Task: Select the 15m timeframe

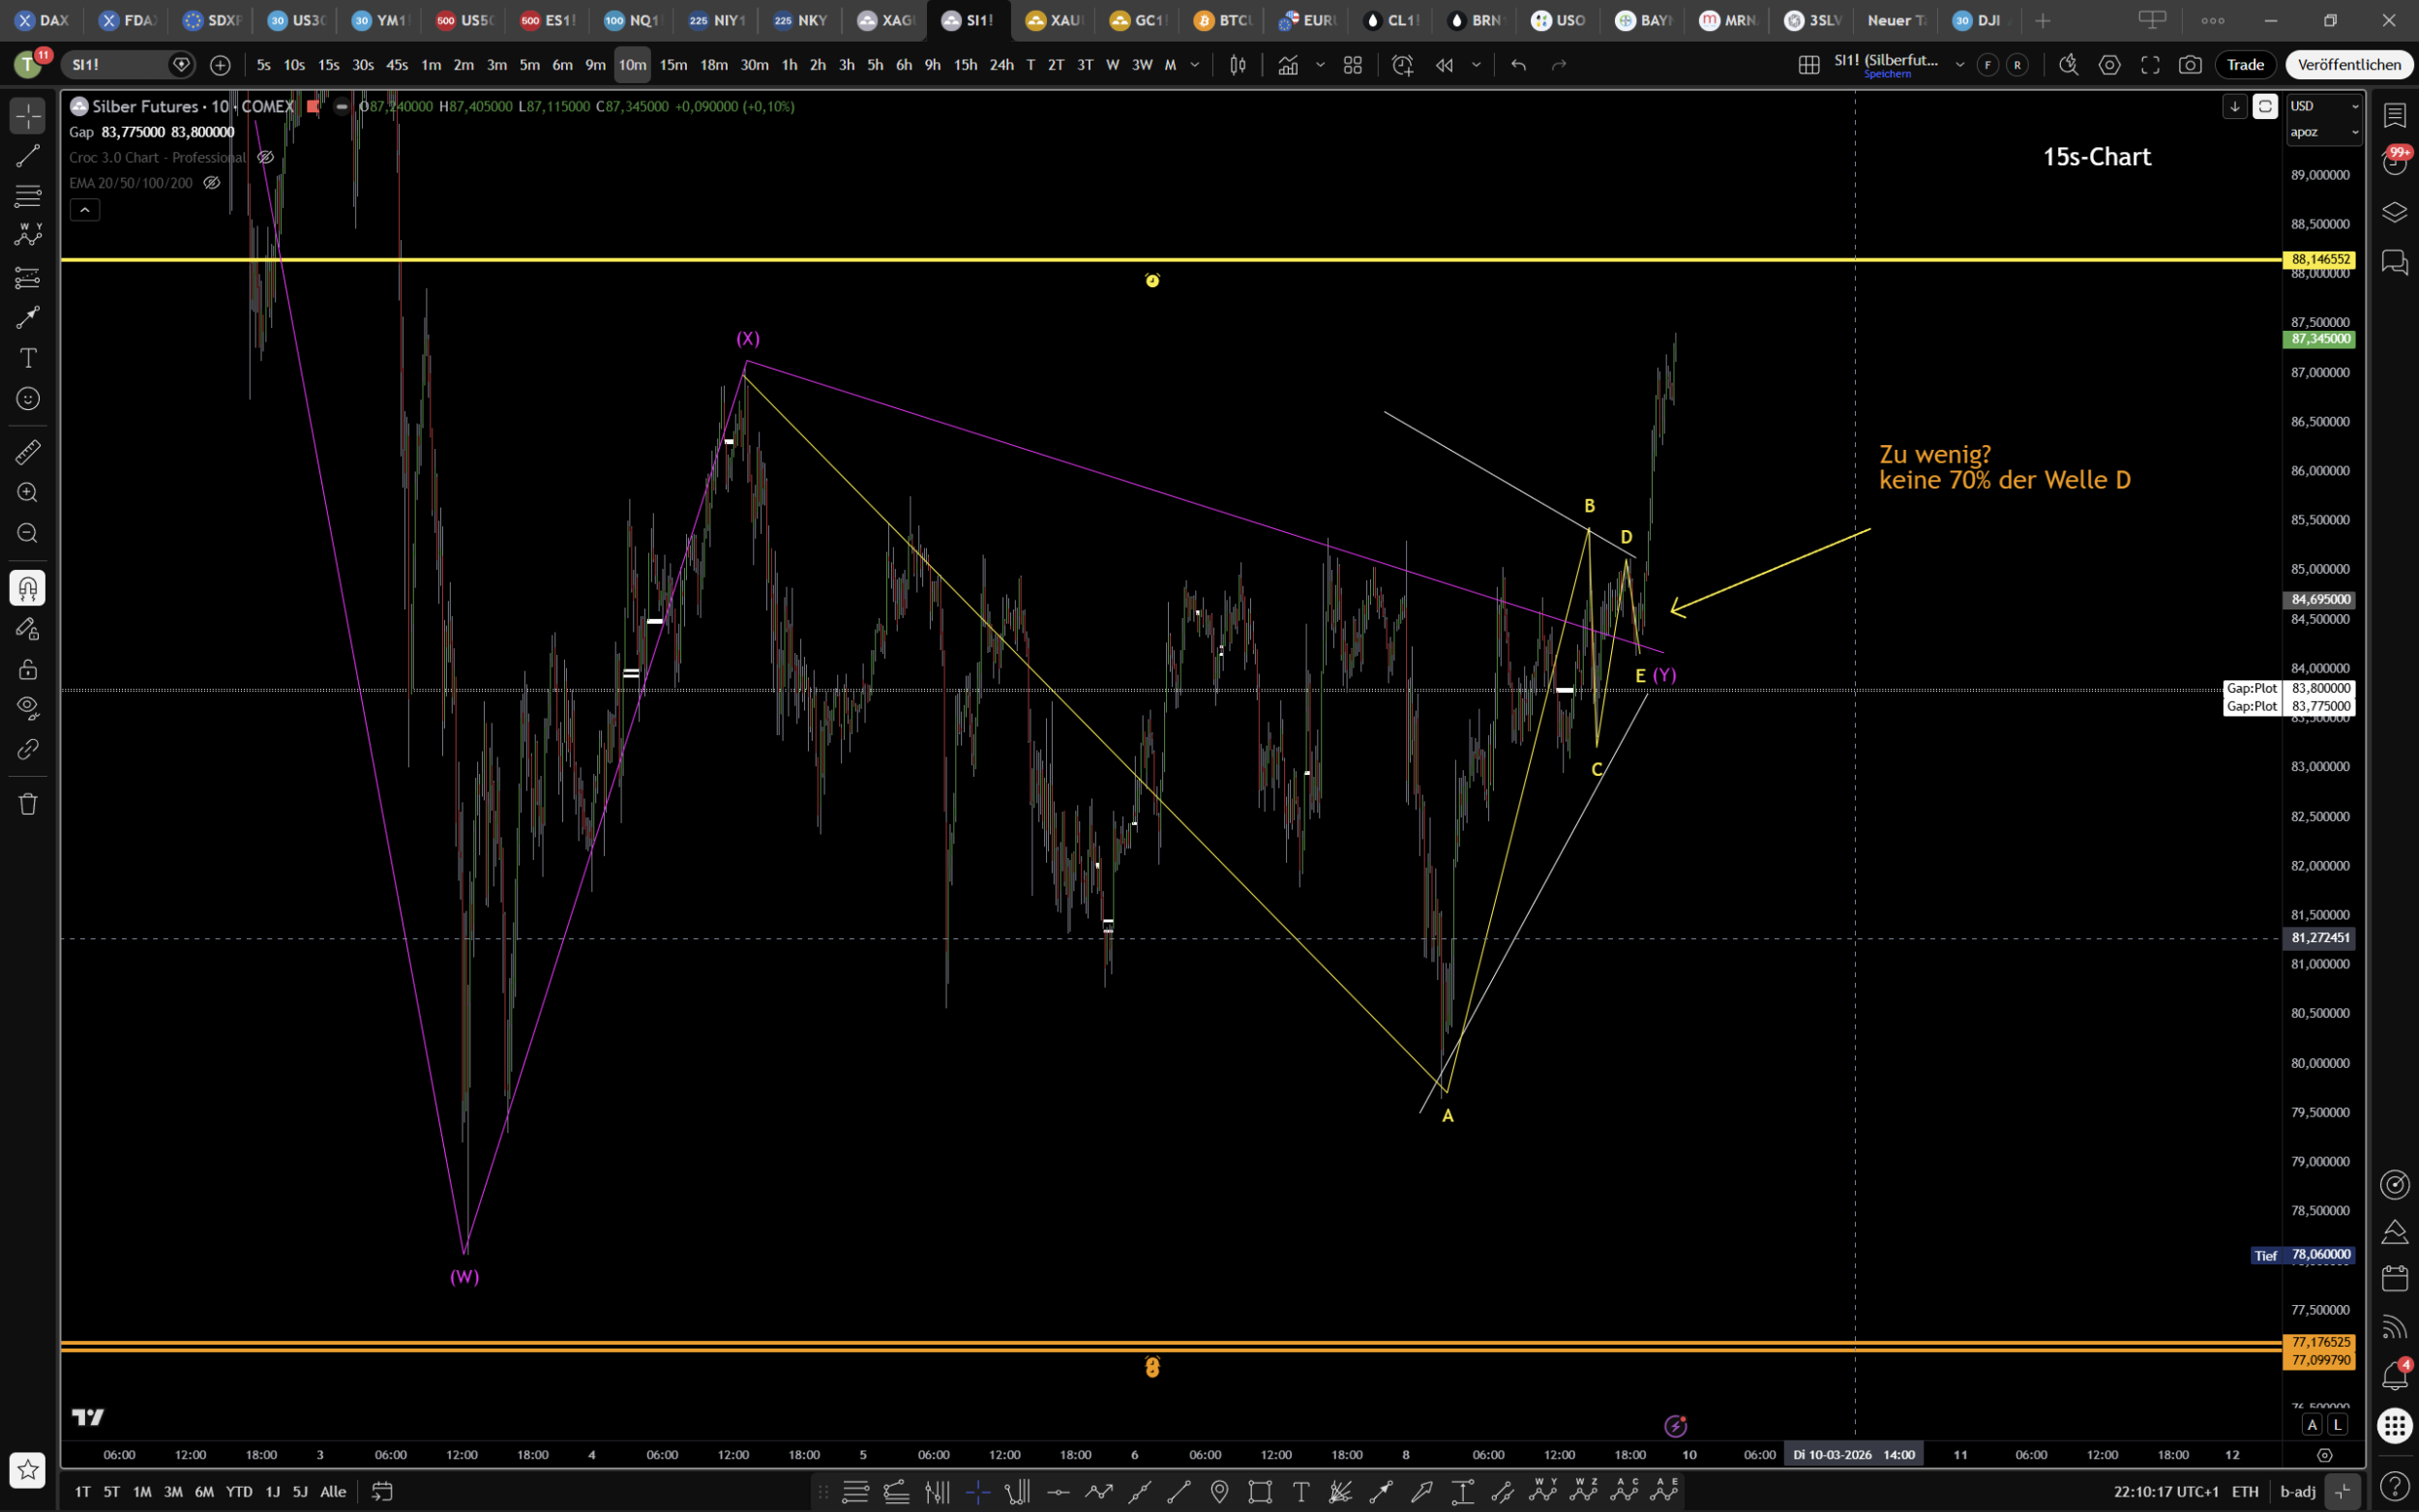Action: [x=673, y=65]
